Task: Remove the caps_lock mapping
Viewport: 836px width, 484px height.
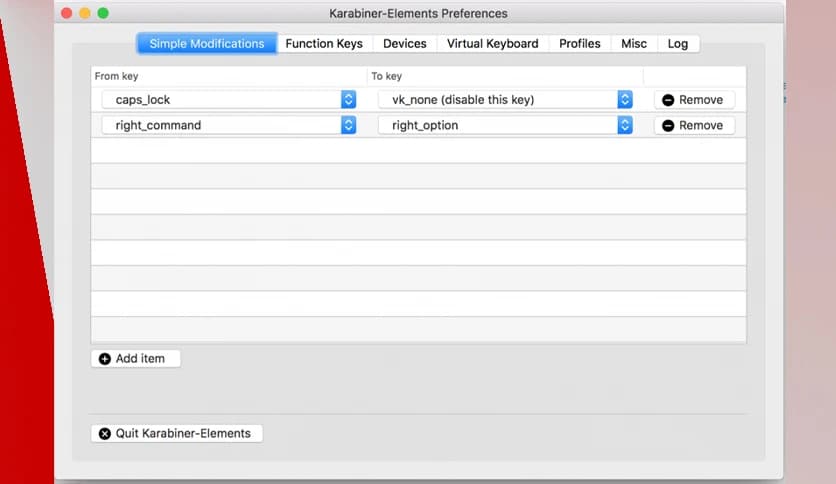Action: (694, 100)
